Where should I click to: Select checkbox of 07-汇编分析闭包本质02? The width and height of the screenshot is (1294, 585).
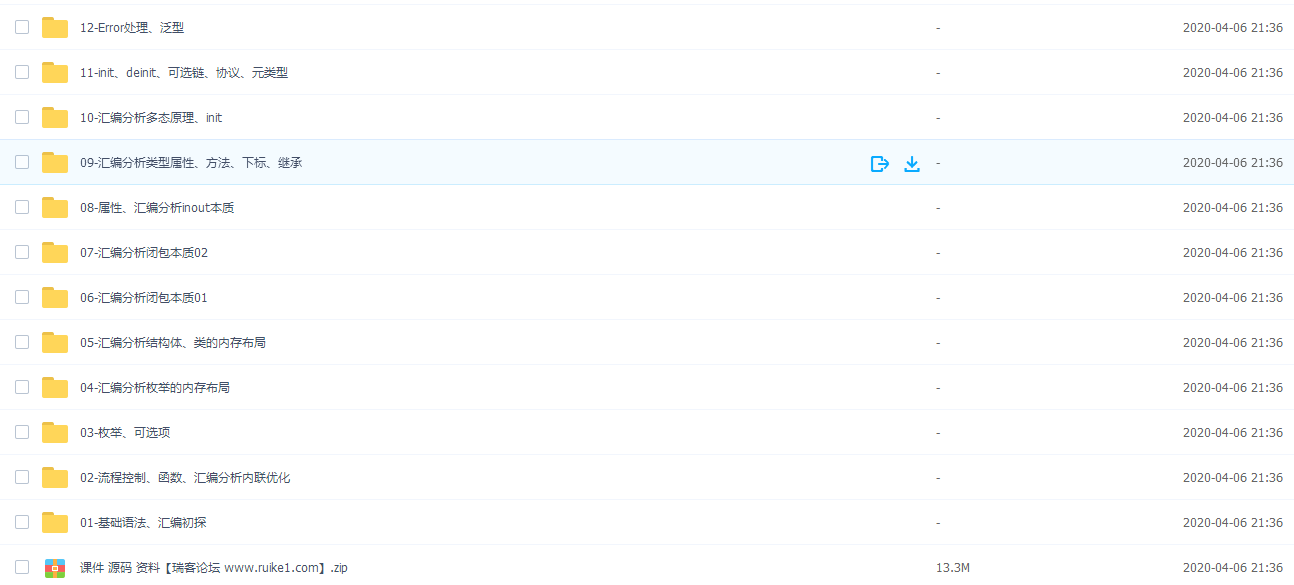click(x=22, y=252)
